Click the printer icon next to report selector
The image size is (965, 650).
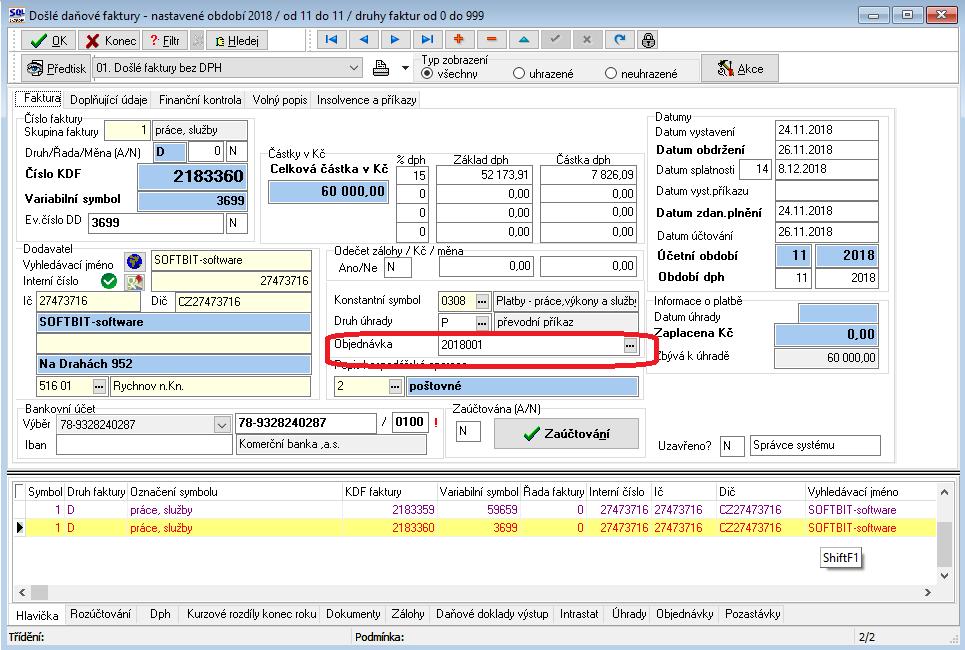tap(381, 68)
